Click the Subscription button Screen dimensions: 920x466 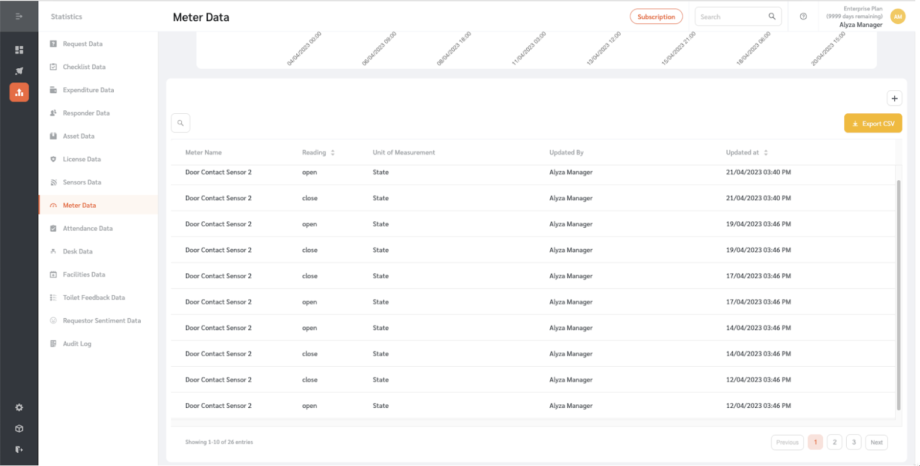pyautogui.click(x=656, y=16)
